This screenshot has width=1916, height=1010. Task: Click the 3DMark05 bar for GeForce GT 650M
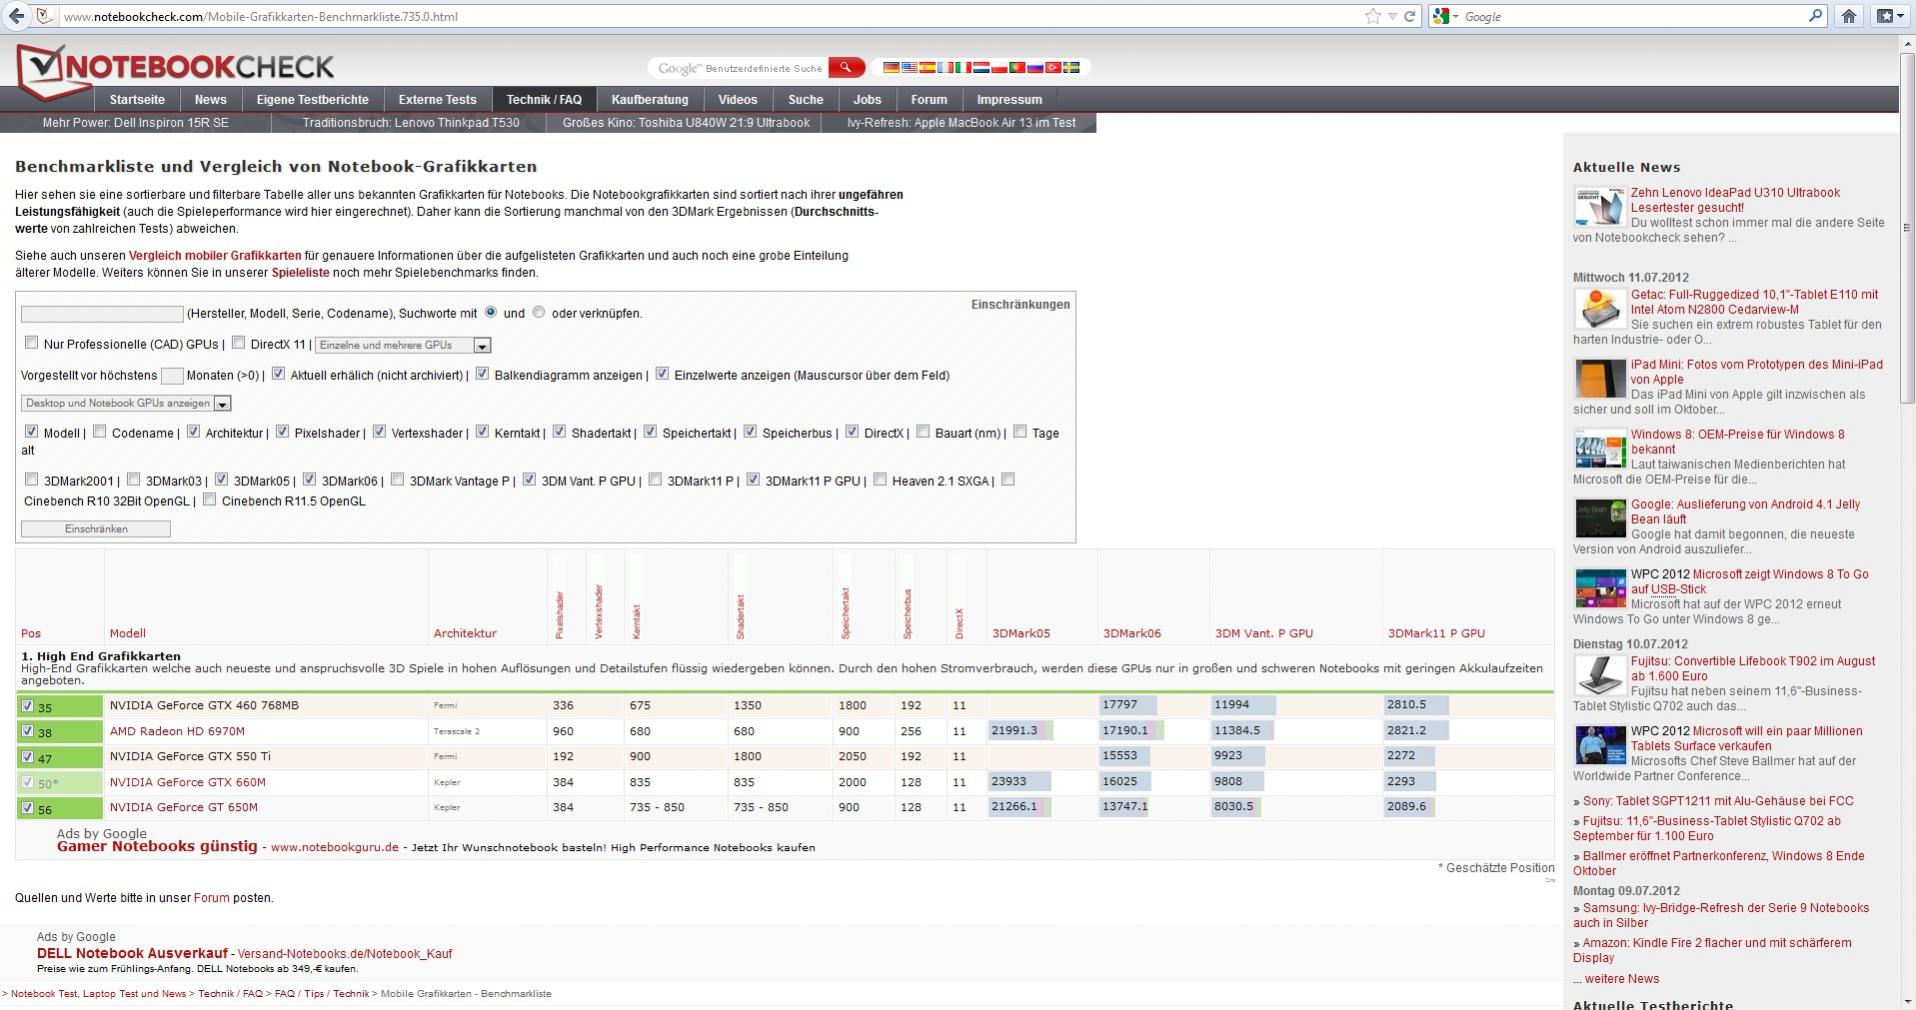pyautogui.click(x=1020, y=807)
